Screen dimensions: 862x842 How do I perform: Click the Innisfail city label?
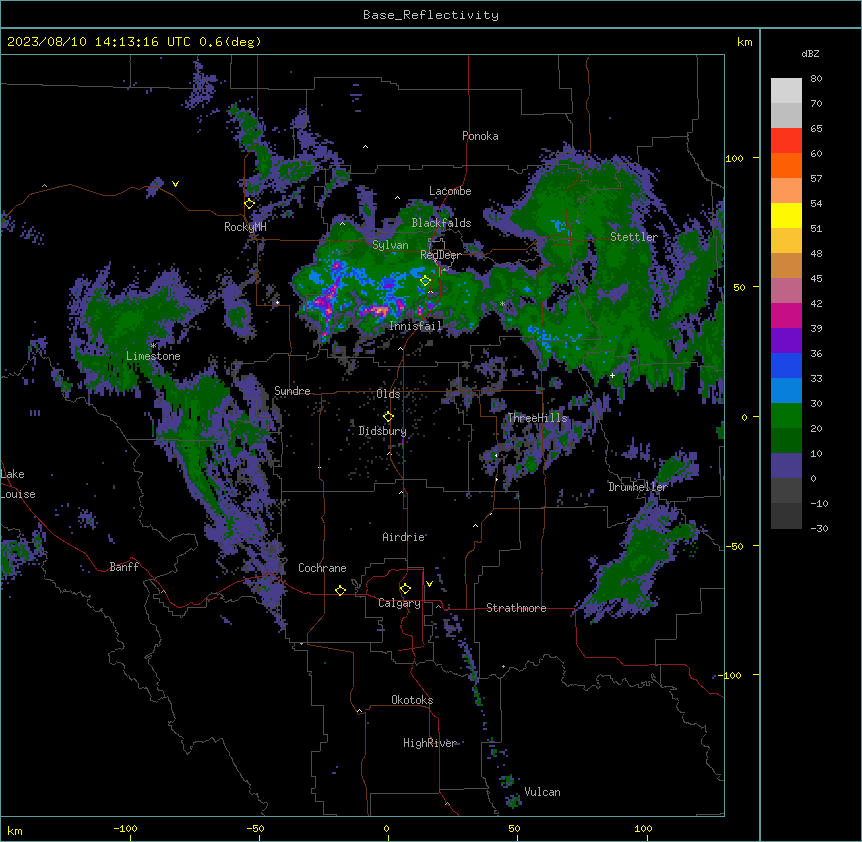tap(416, 326)
